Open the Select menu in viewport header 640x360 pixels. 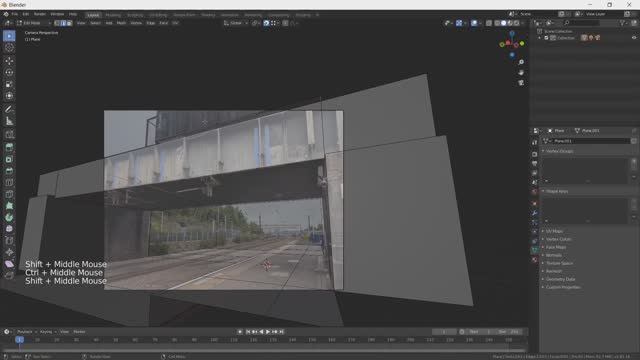point(95,23)
